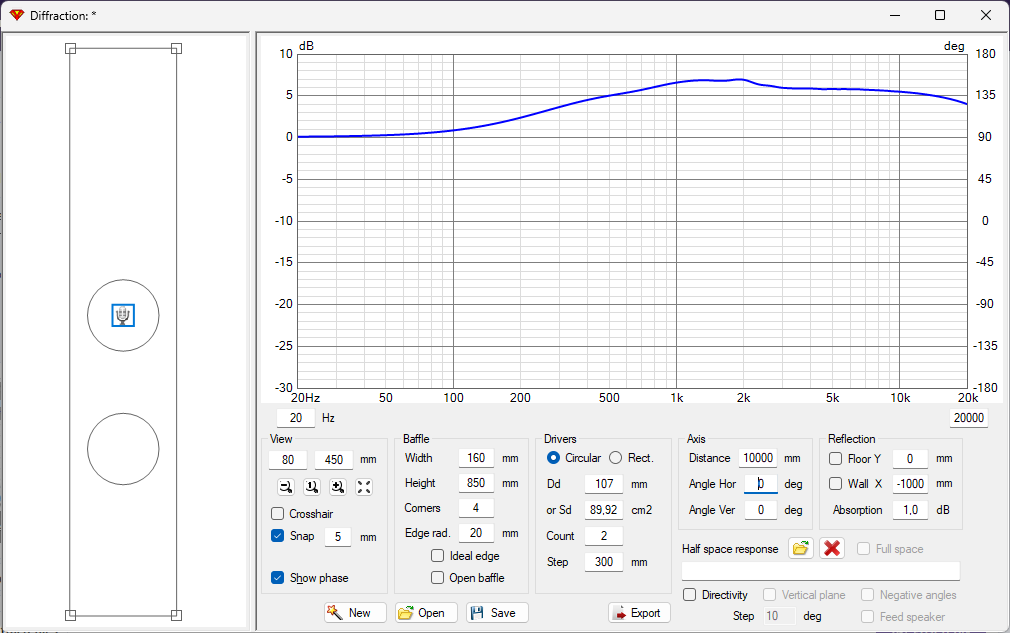Enable the Directivity checkbox
The height and width of the screenshot is (633, 1010).
690,595
